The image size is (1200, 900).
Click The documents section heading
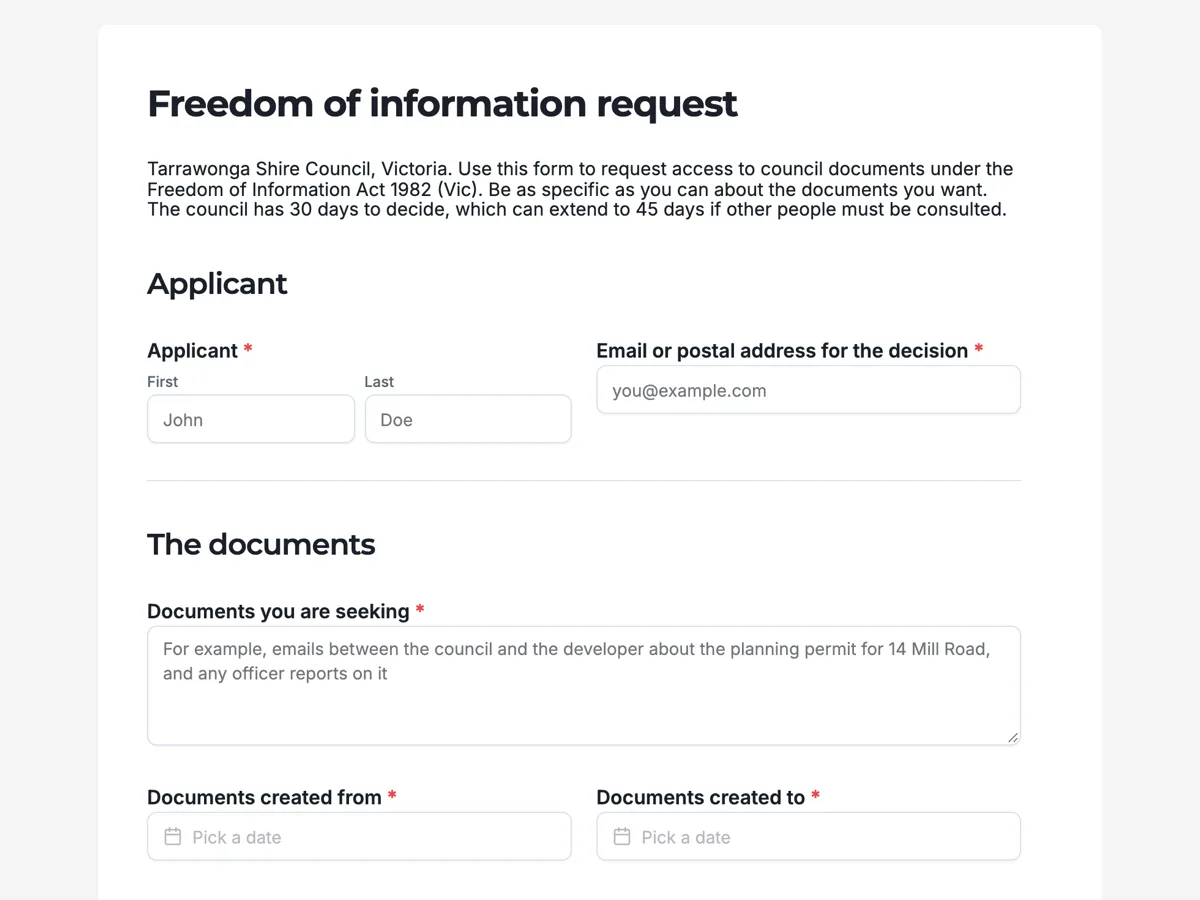pyautogui.click(x=261, y=545)
